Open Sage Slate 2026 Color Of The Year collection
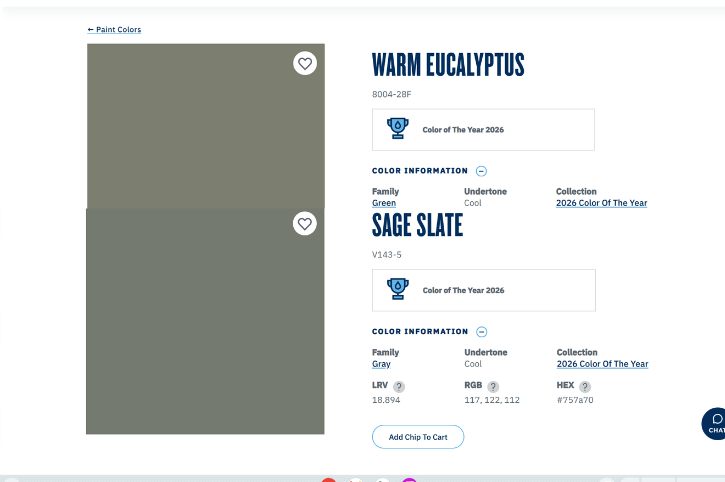 point(602,364)
